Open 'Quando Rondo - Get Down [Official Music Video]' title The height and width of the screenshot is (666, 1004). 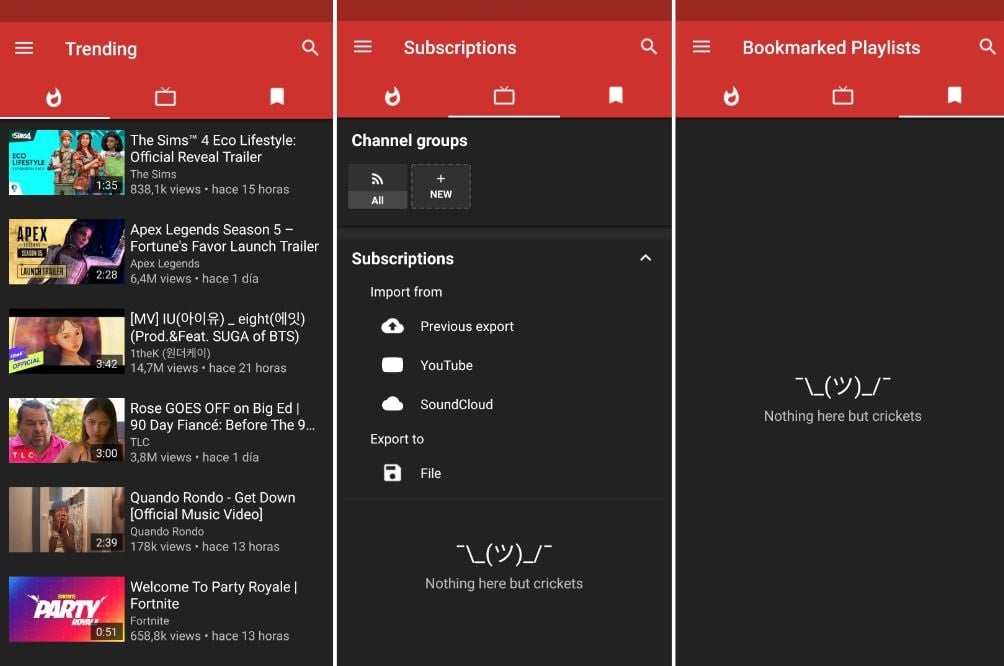coord(213,506)
